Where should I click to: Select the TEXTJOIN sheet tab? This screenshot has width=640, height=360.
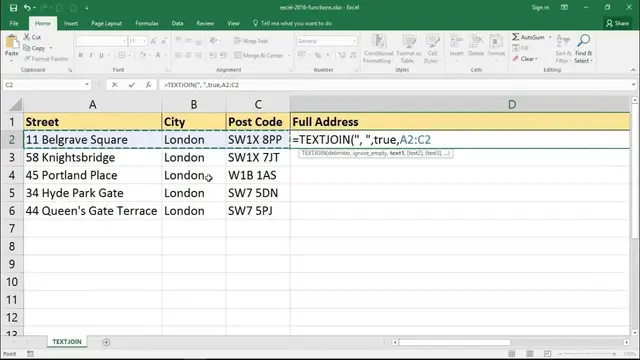coord(67,342)
